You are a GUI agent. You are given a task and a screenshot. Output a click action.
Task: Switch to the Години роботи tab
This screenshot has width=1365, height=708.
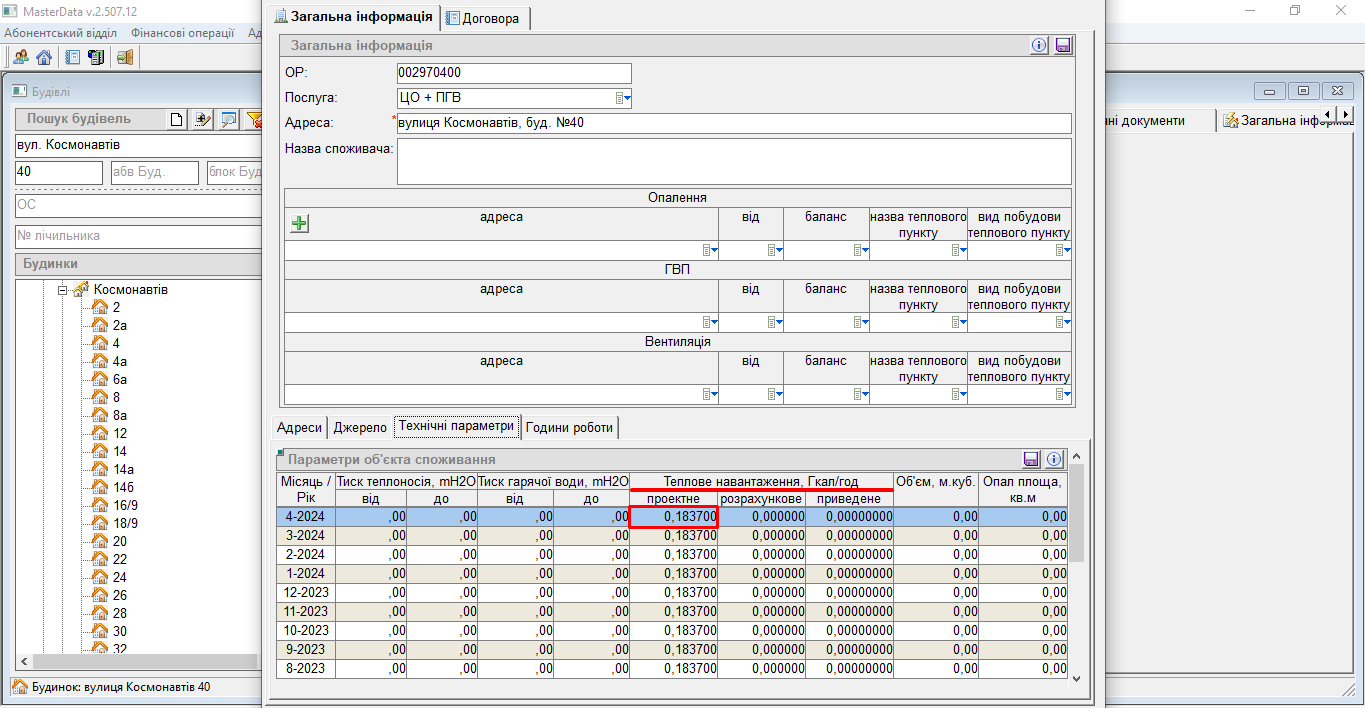pyautogui.click(x=571, y=427)
